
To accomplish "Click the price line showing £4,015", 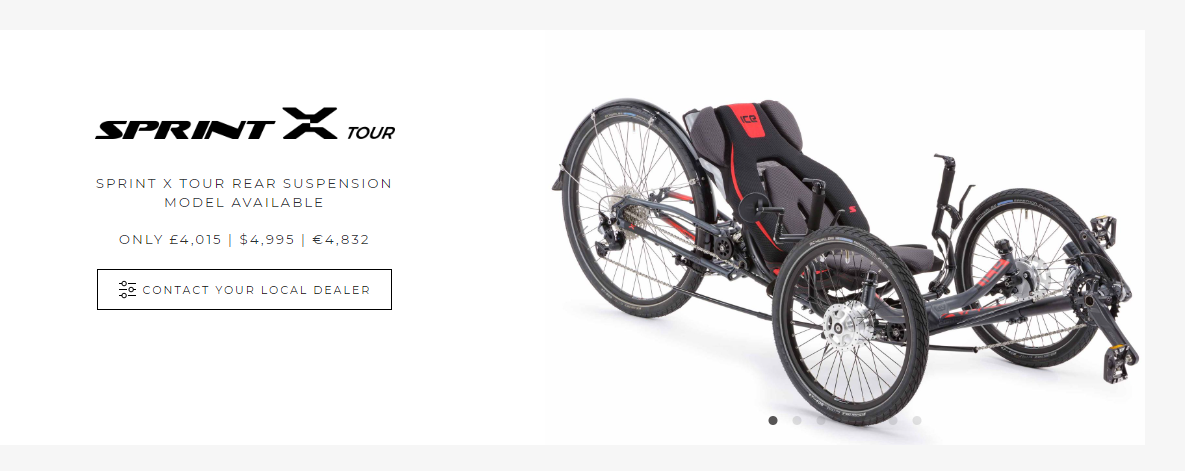I will 244,240.
